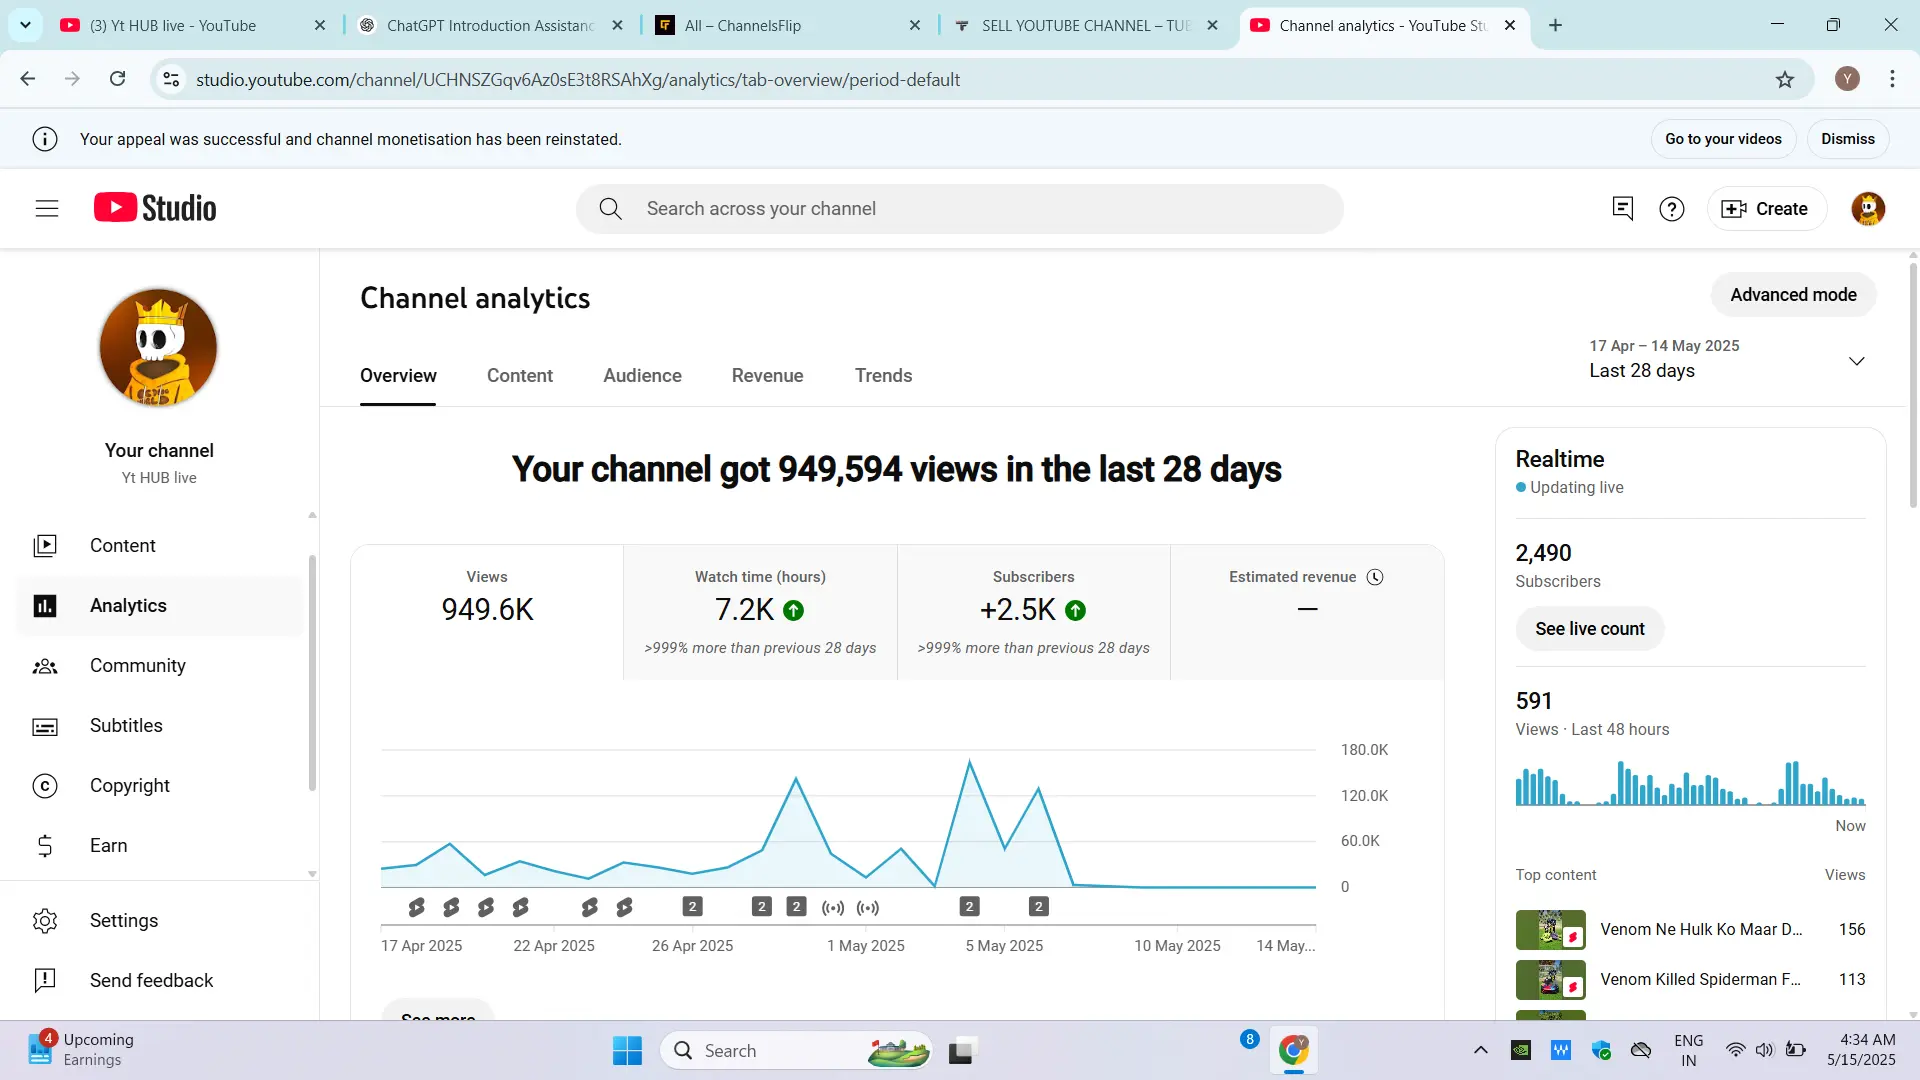
Task: Click the info icon in the notification banner
Action: [x=45, y=139]
